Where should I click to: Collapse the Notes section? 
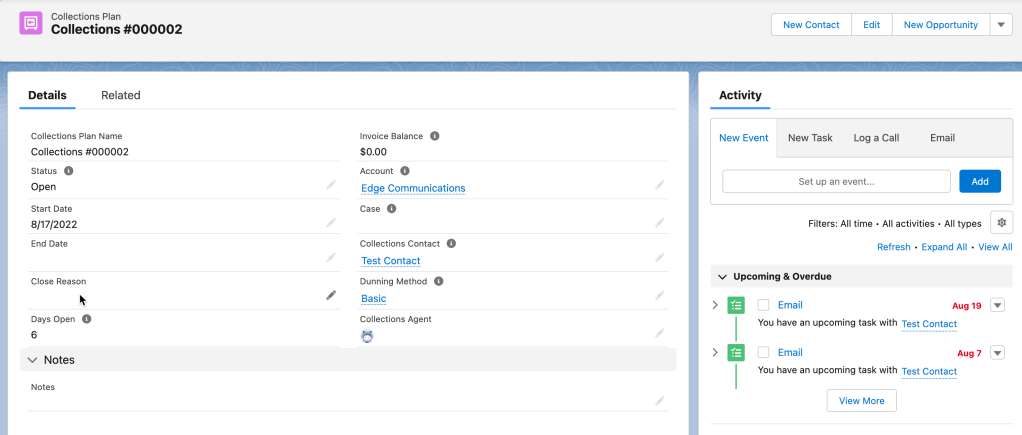point(33,360)
